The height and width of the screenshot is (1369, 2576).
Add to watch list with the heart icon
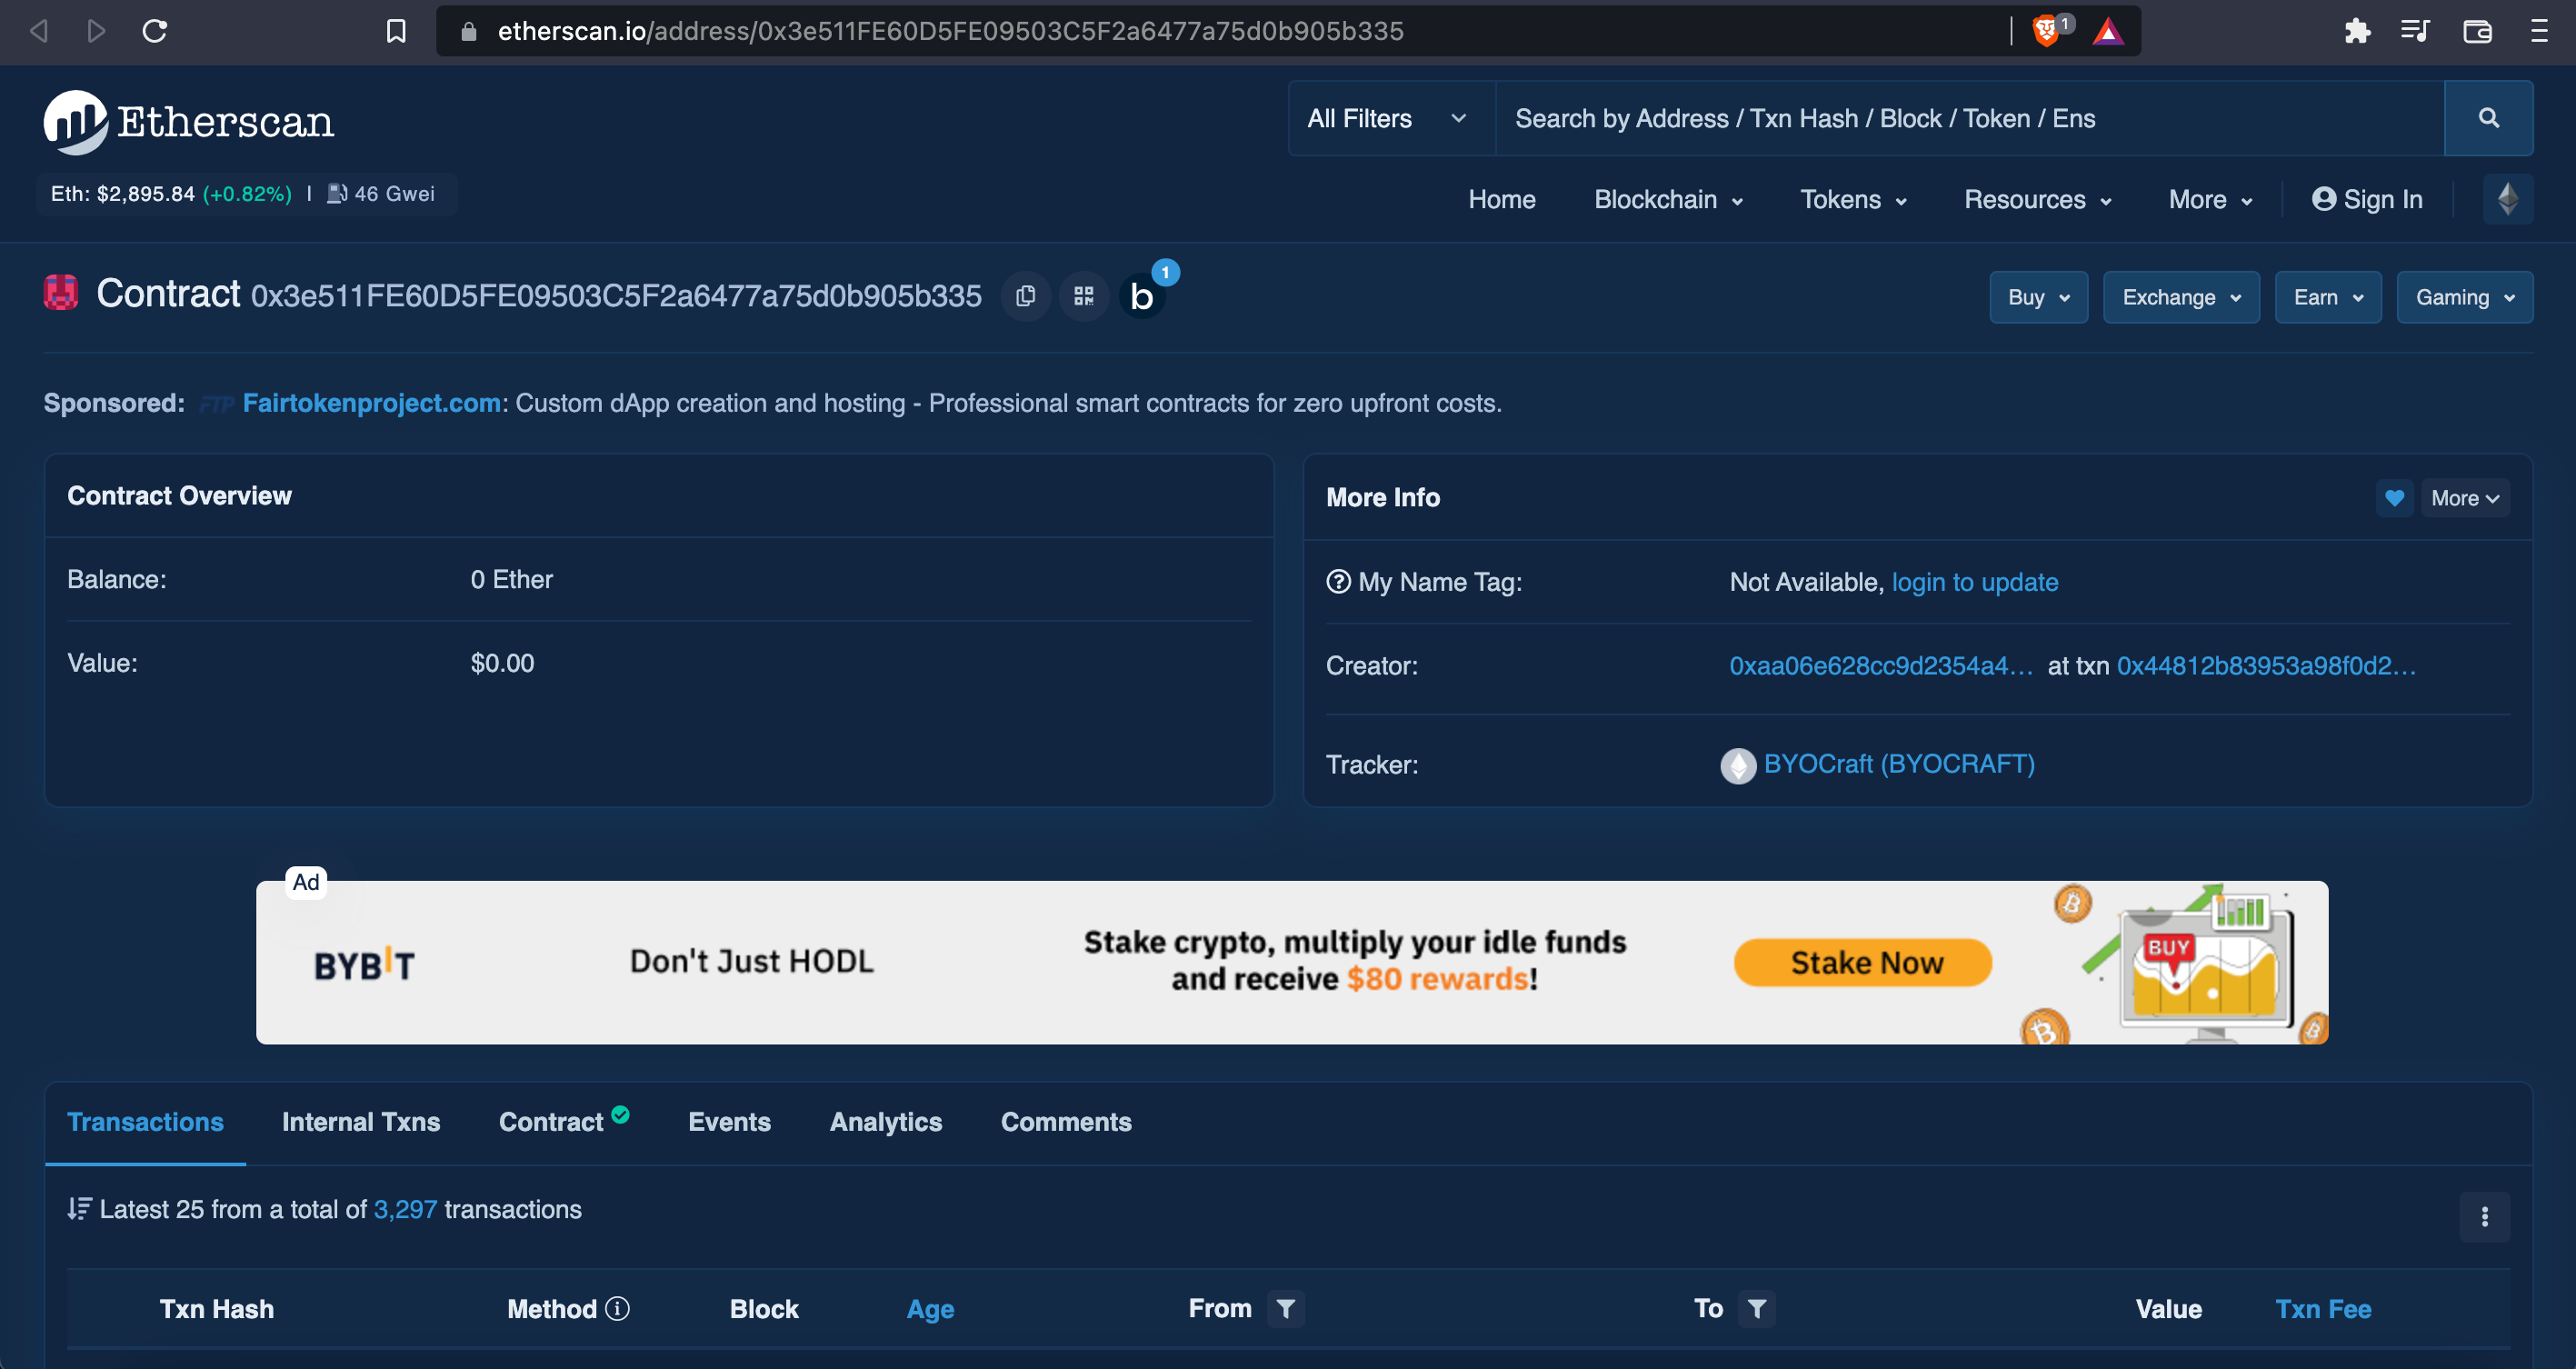(2394, 498)
